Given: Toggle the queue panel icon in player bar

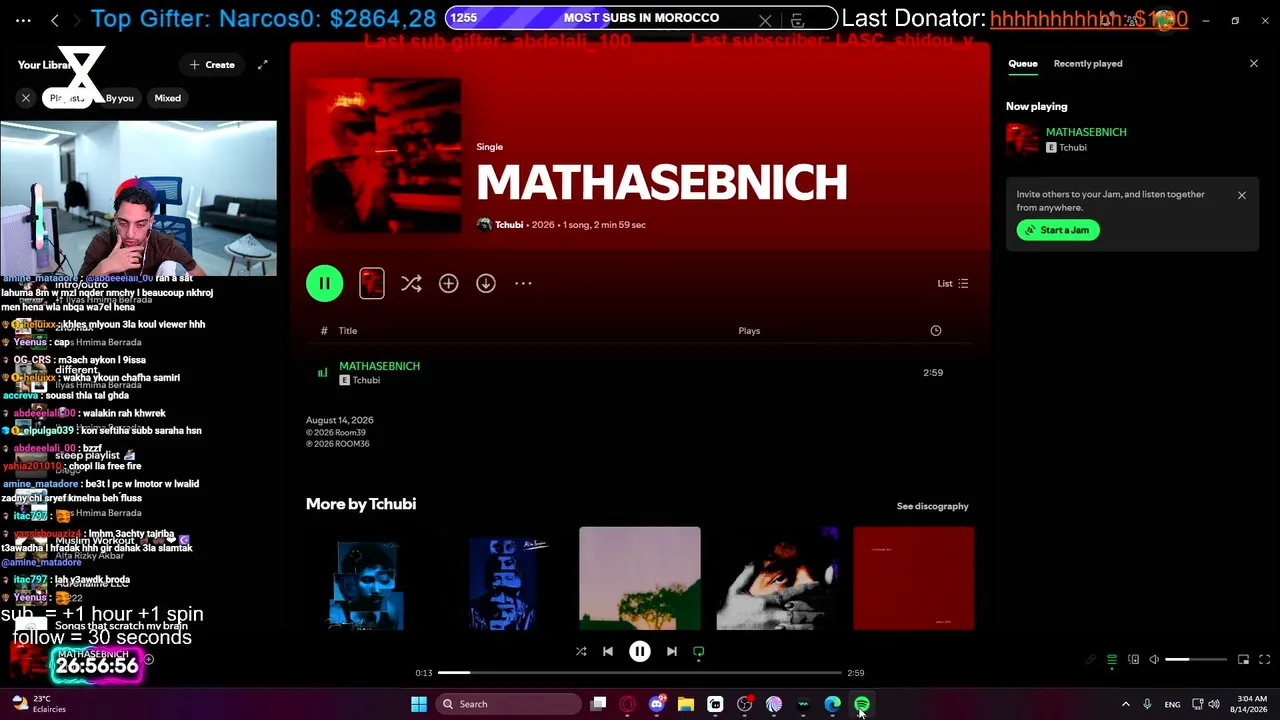Looking at the screenshot, I should click(1112, 660).
